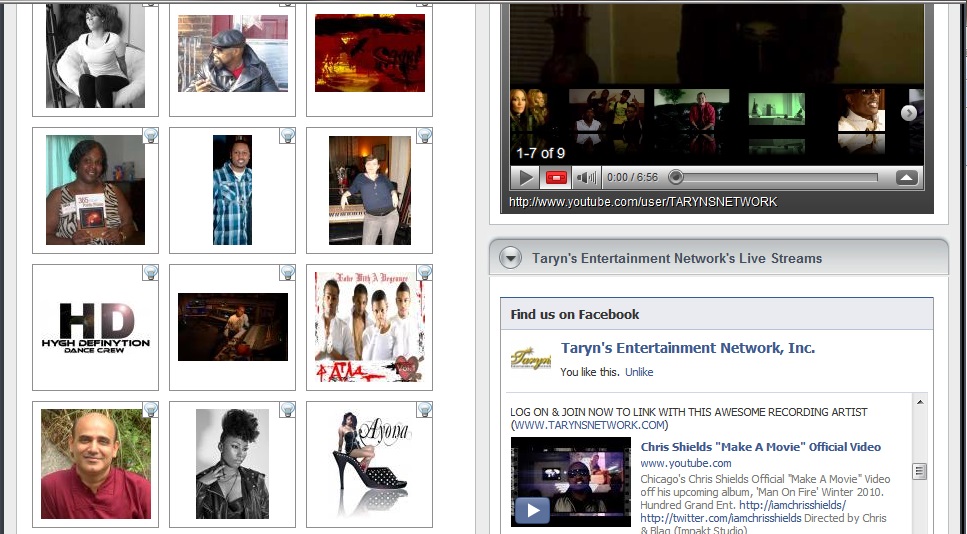The width and height of the screenshot is (967, 534).
Task: Open Taryn's Entertainment Network, Inc. Facebook page
Action: [x=687, y=348]
